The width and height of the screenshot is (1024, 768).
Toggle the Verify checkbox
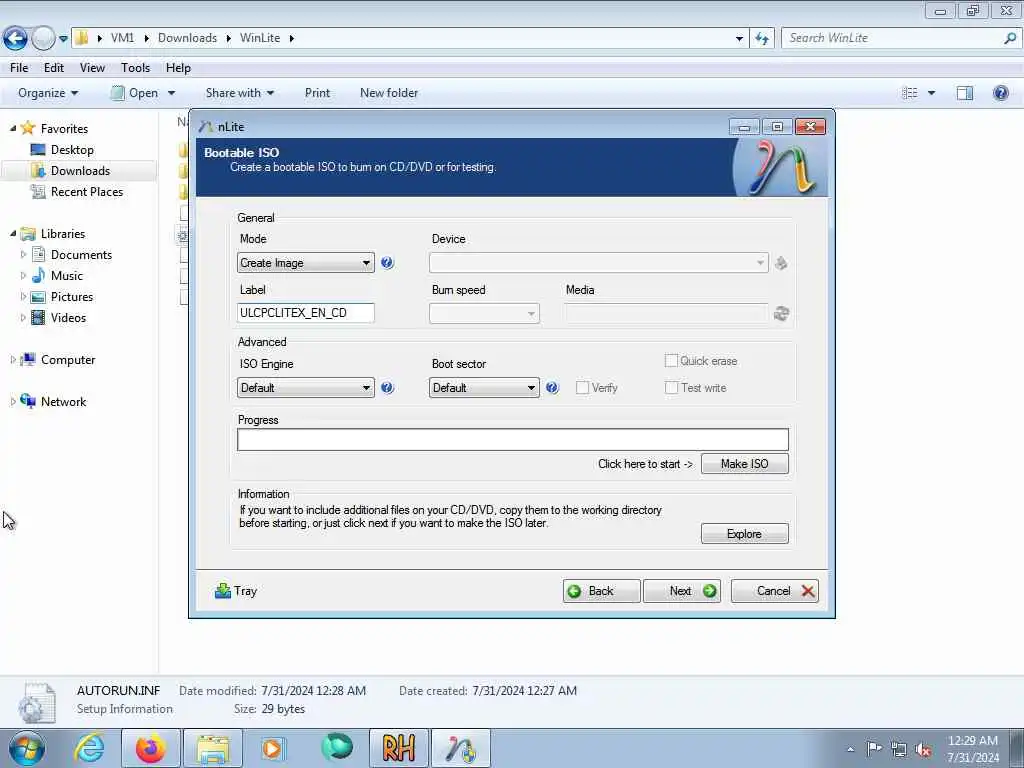[x=583, y=388]
